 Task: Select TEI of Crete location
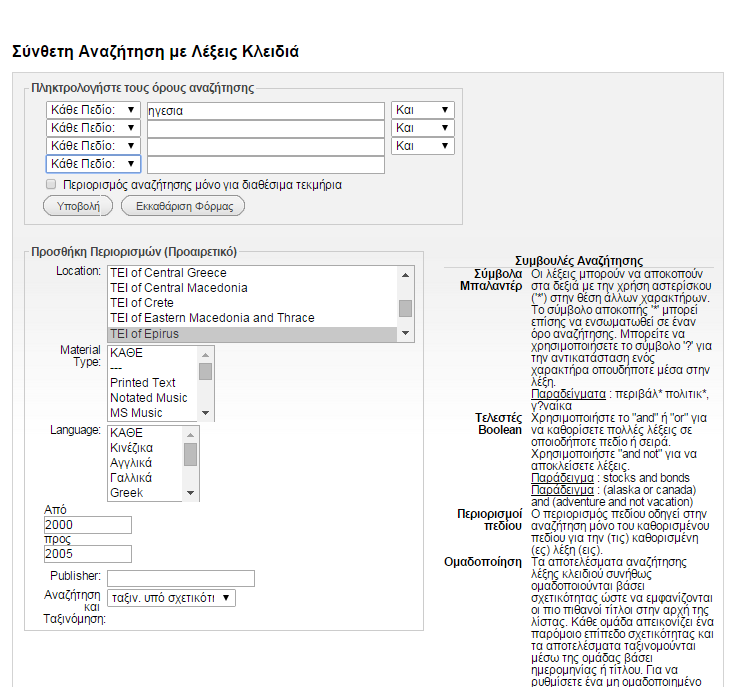(253, 303)
